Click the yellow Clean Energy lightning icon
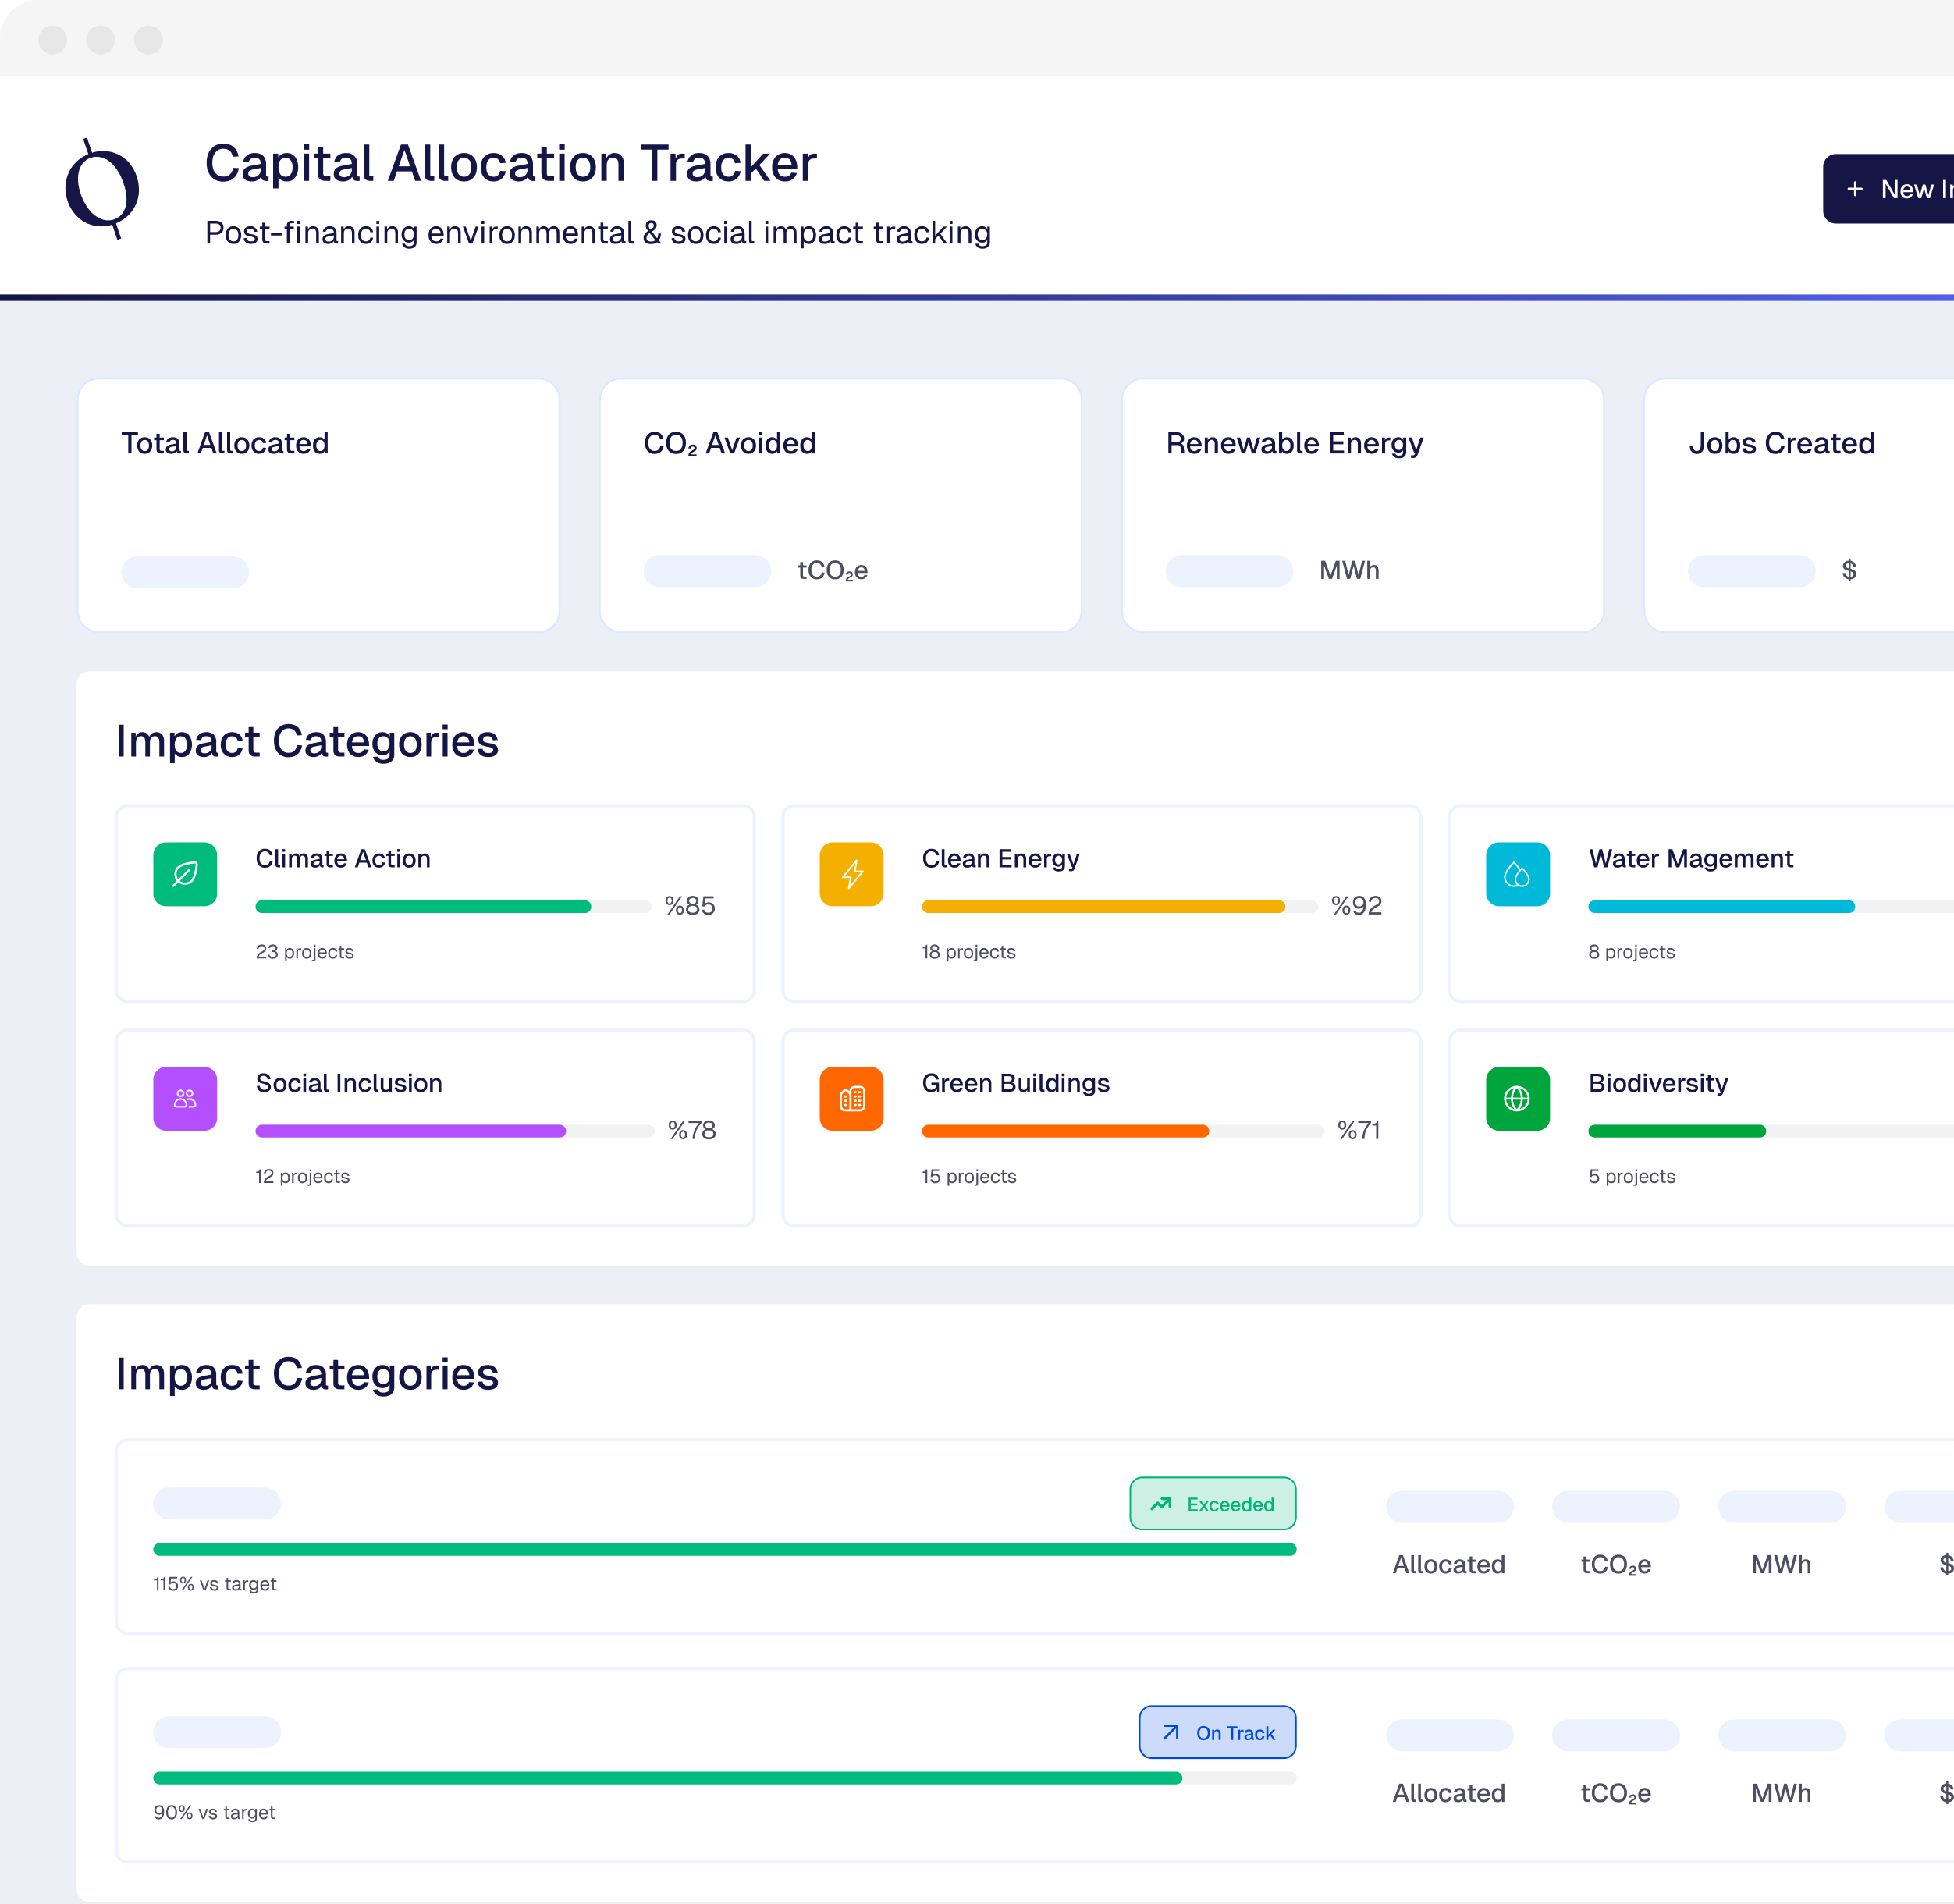This screenshot has width=1954, height=1904. 851,874
